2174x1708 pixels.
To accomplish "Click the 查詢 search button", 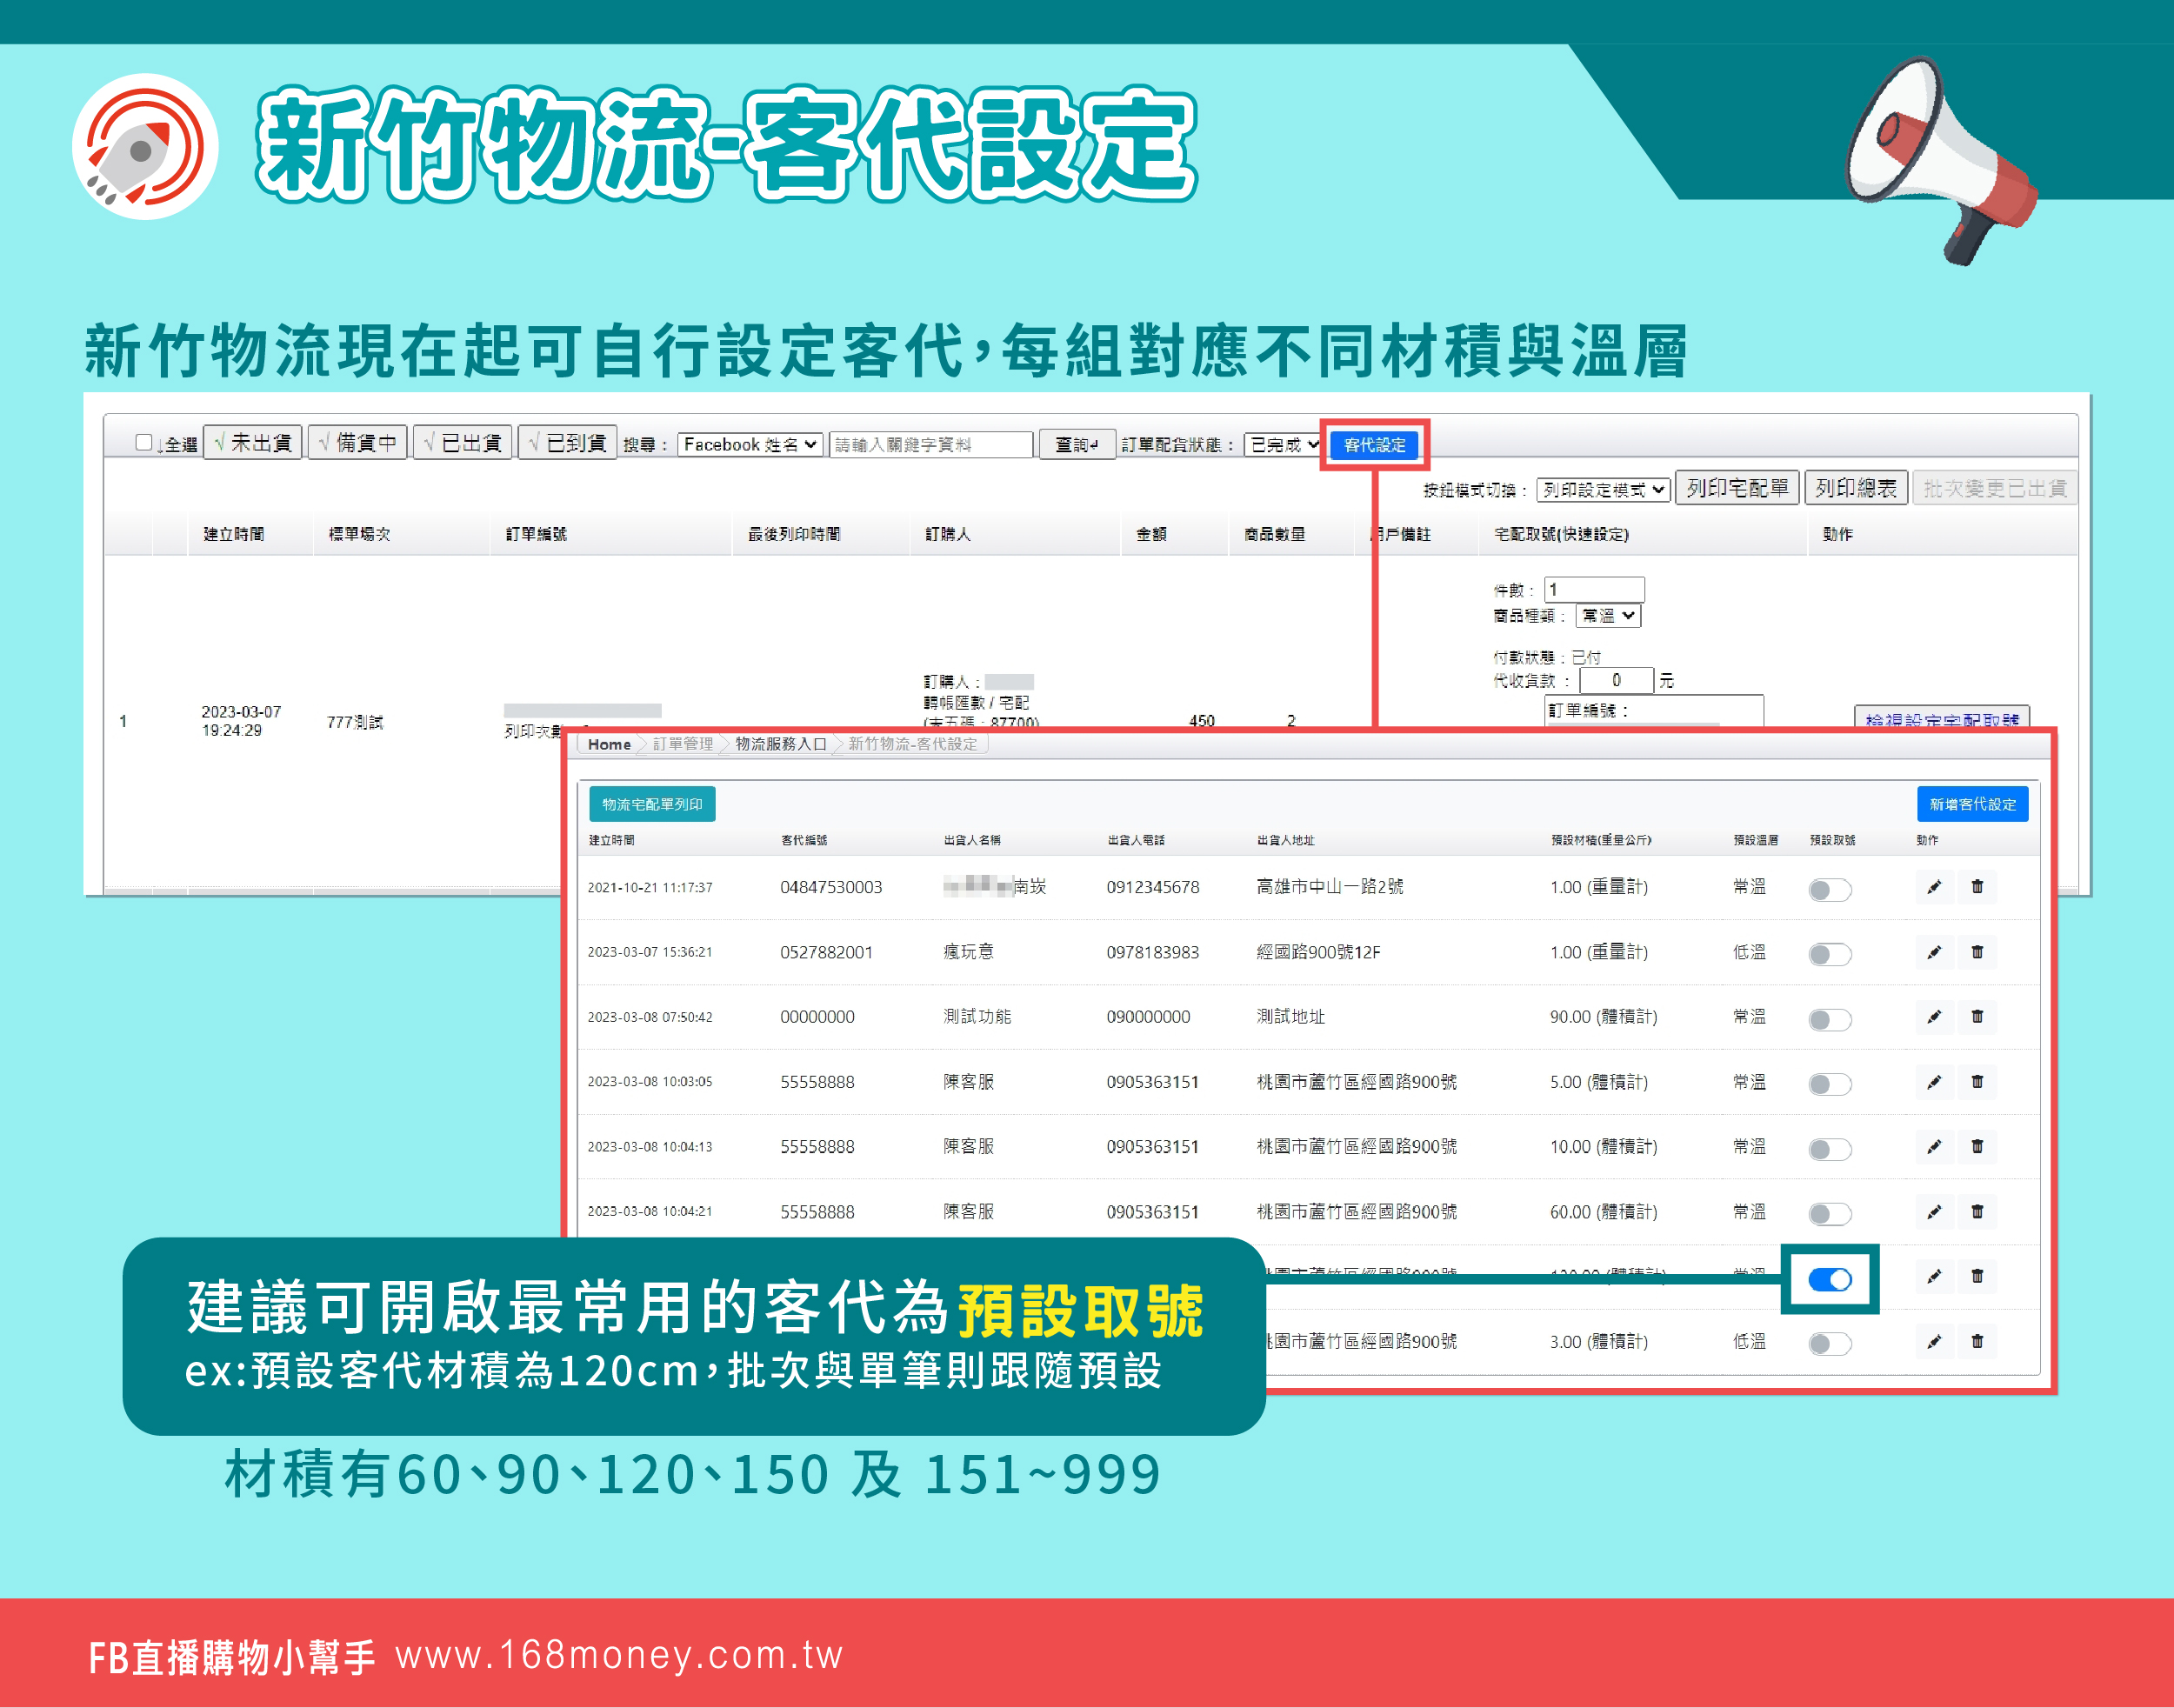I will click(x=1077, y=444).
